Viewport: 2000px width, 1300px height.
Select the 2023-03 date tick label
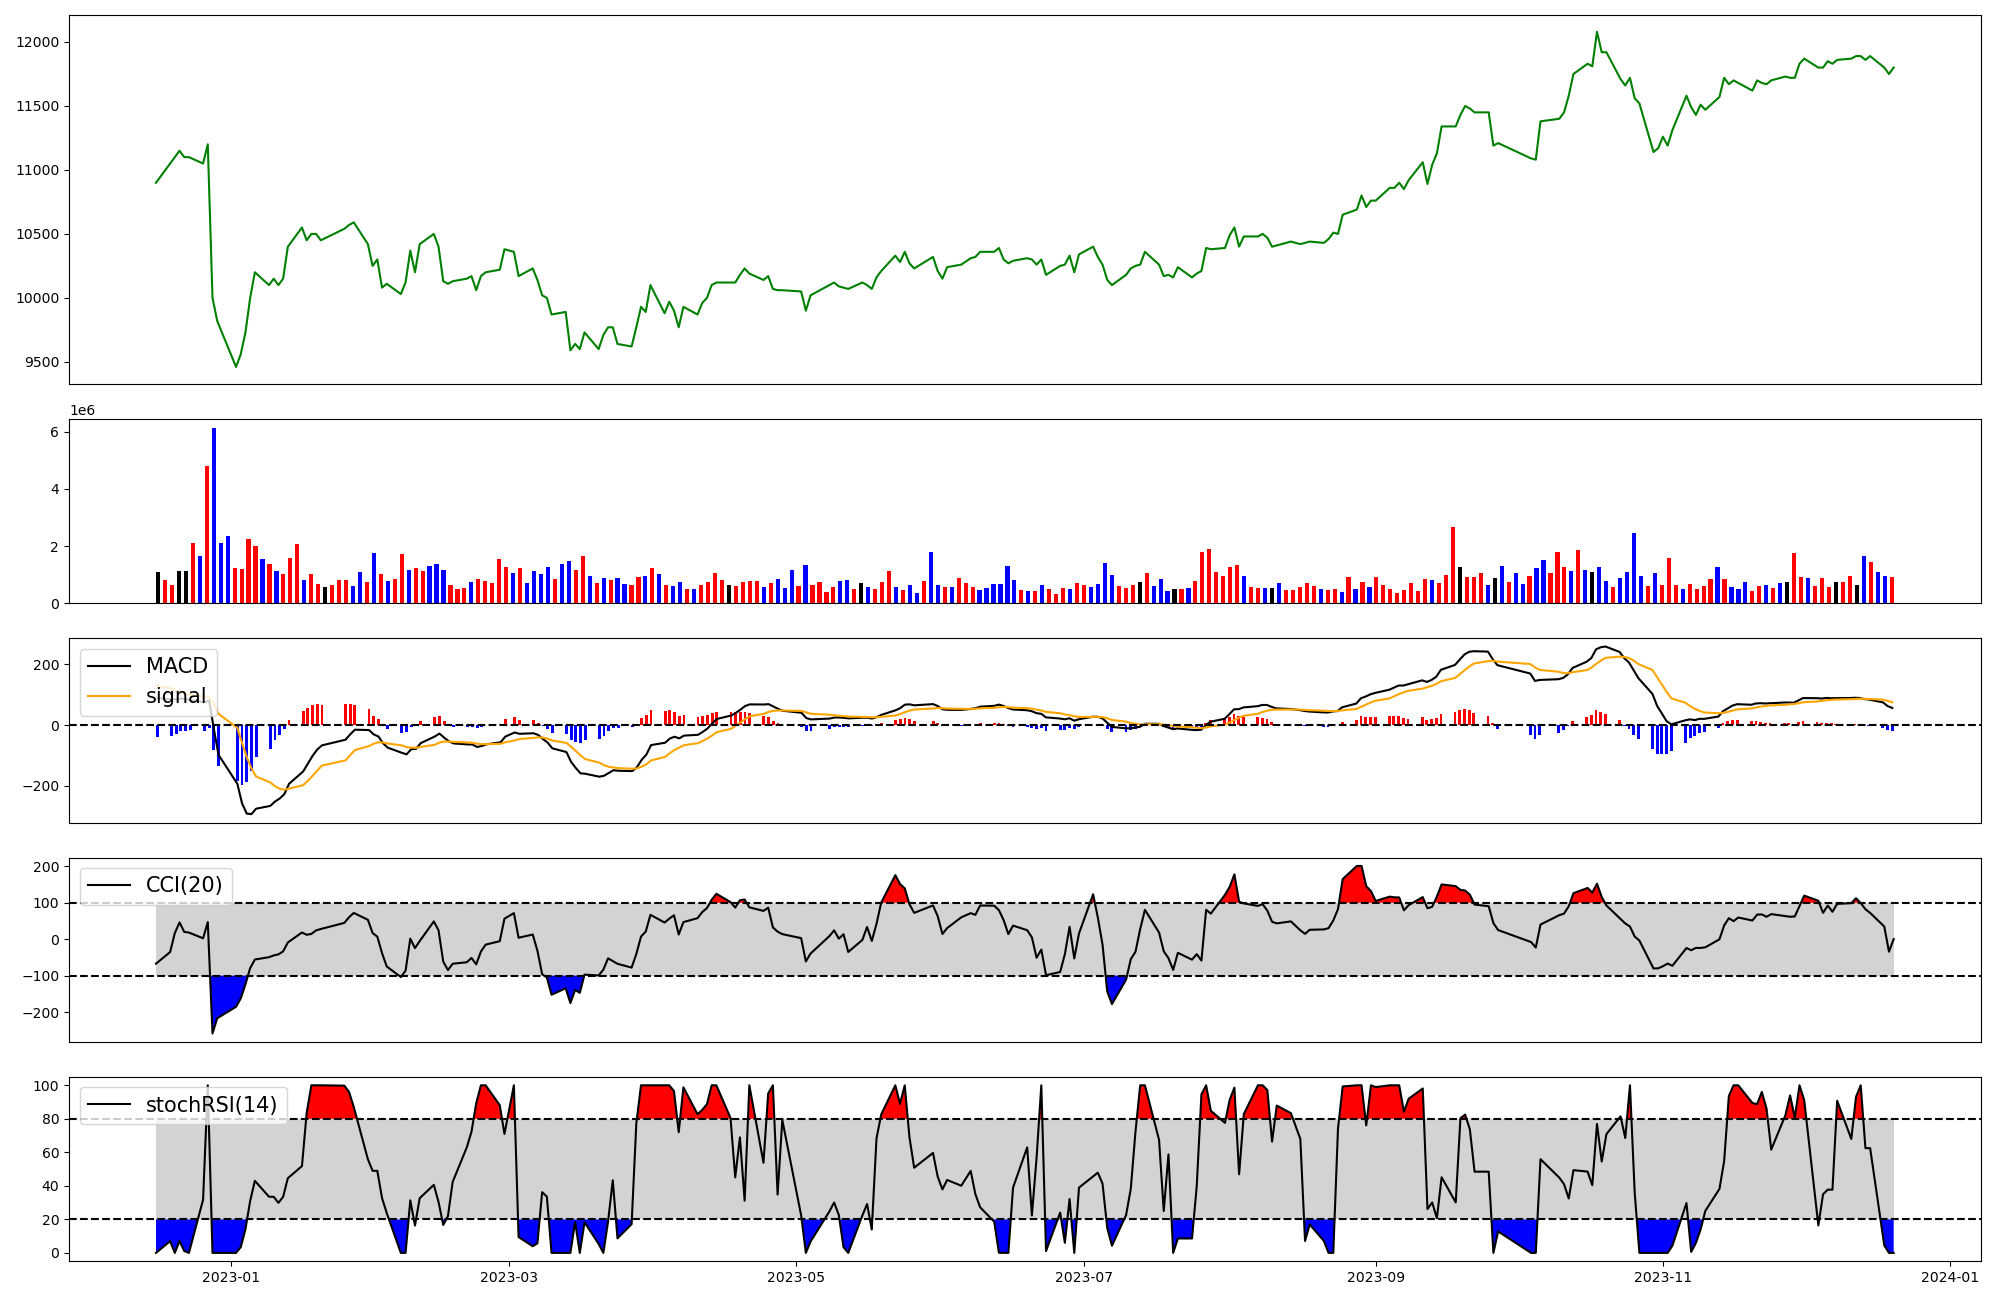click(509, 1277)
